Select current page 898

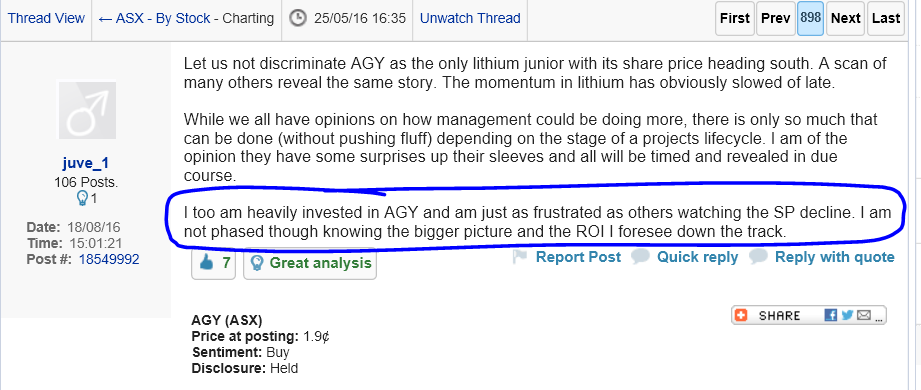coord(811,18)
